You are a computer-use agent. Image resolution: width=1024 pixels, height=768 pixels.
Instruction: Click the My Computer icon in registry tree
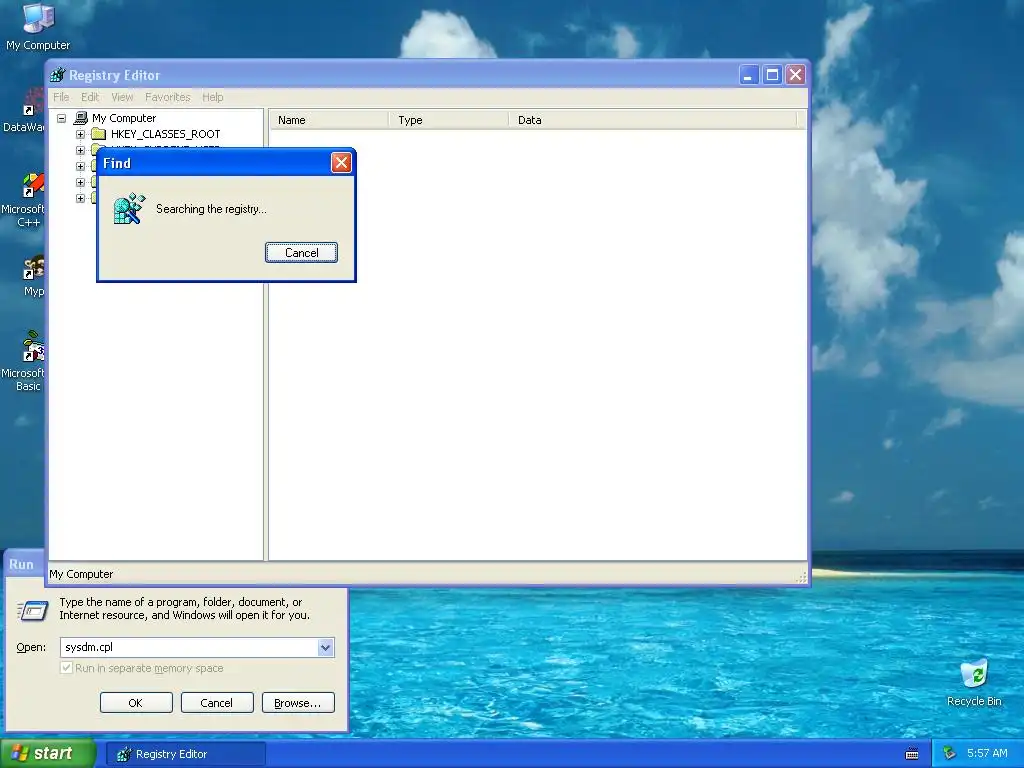click(x=80, y=118)
